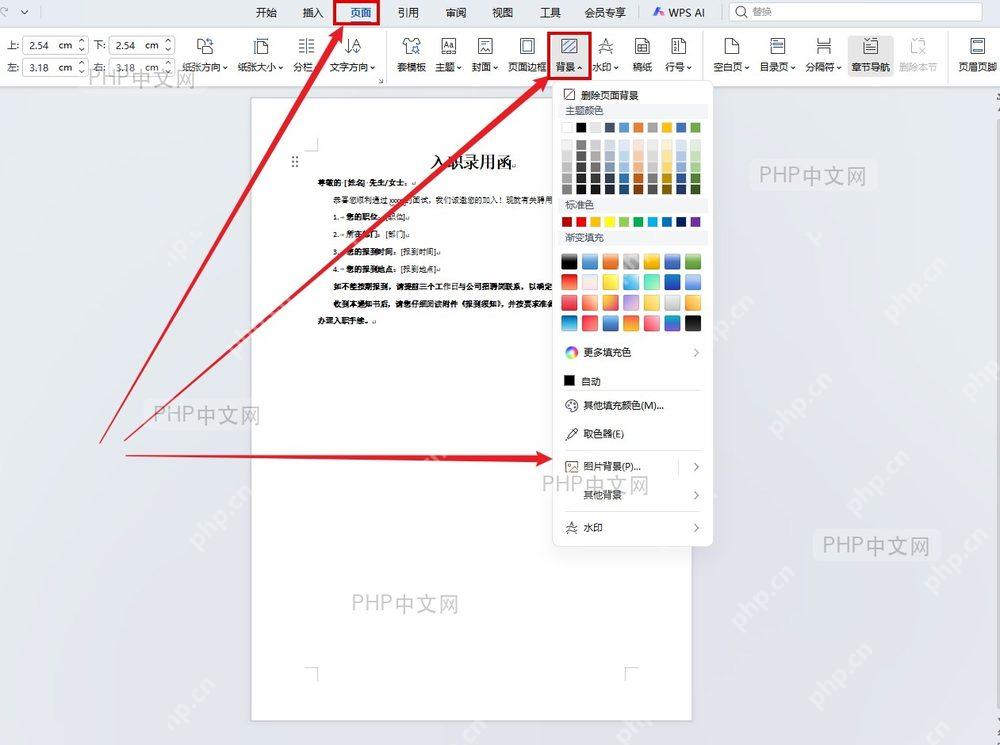The image size is (1000, 745).
Task: Open the 视图 tab
Action: [x=503, y=12]
